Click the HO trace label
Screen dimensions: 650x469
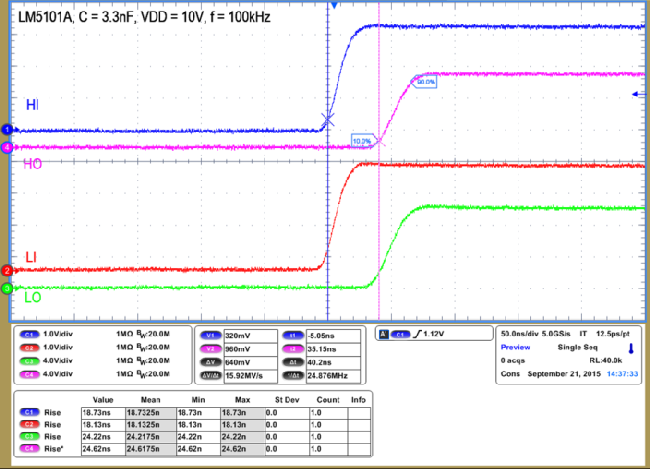pos(32,164)
